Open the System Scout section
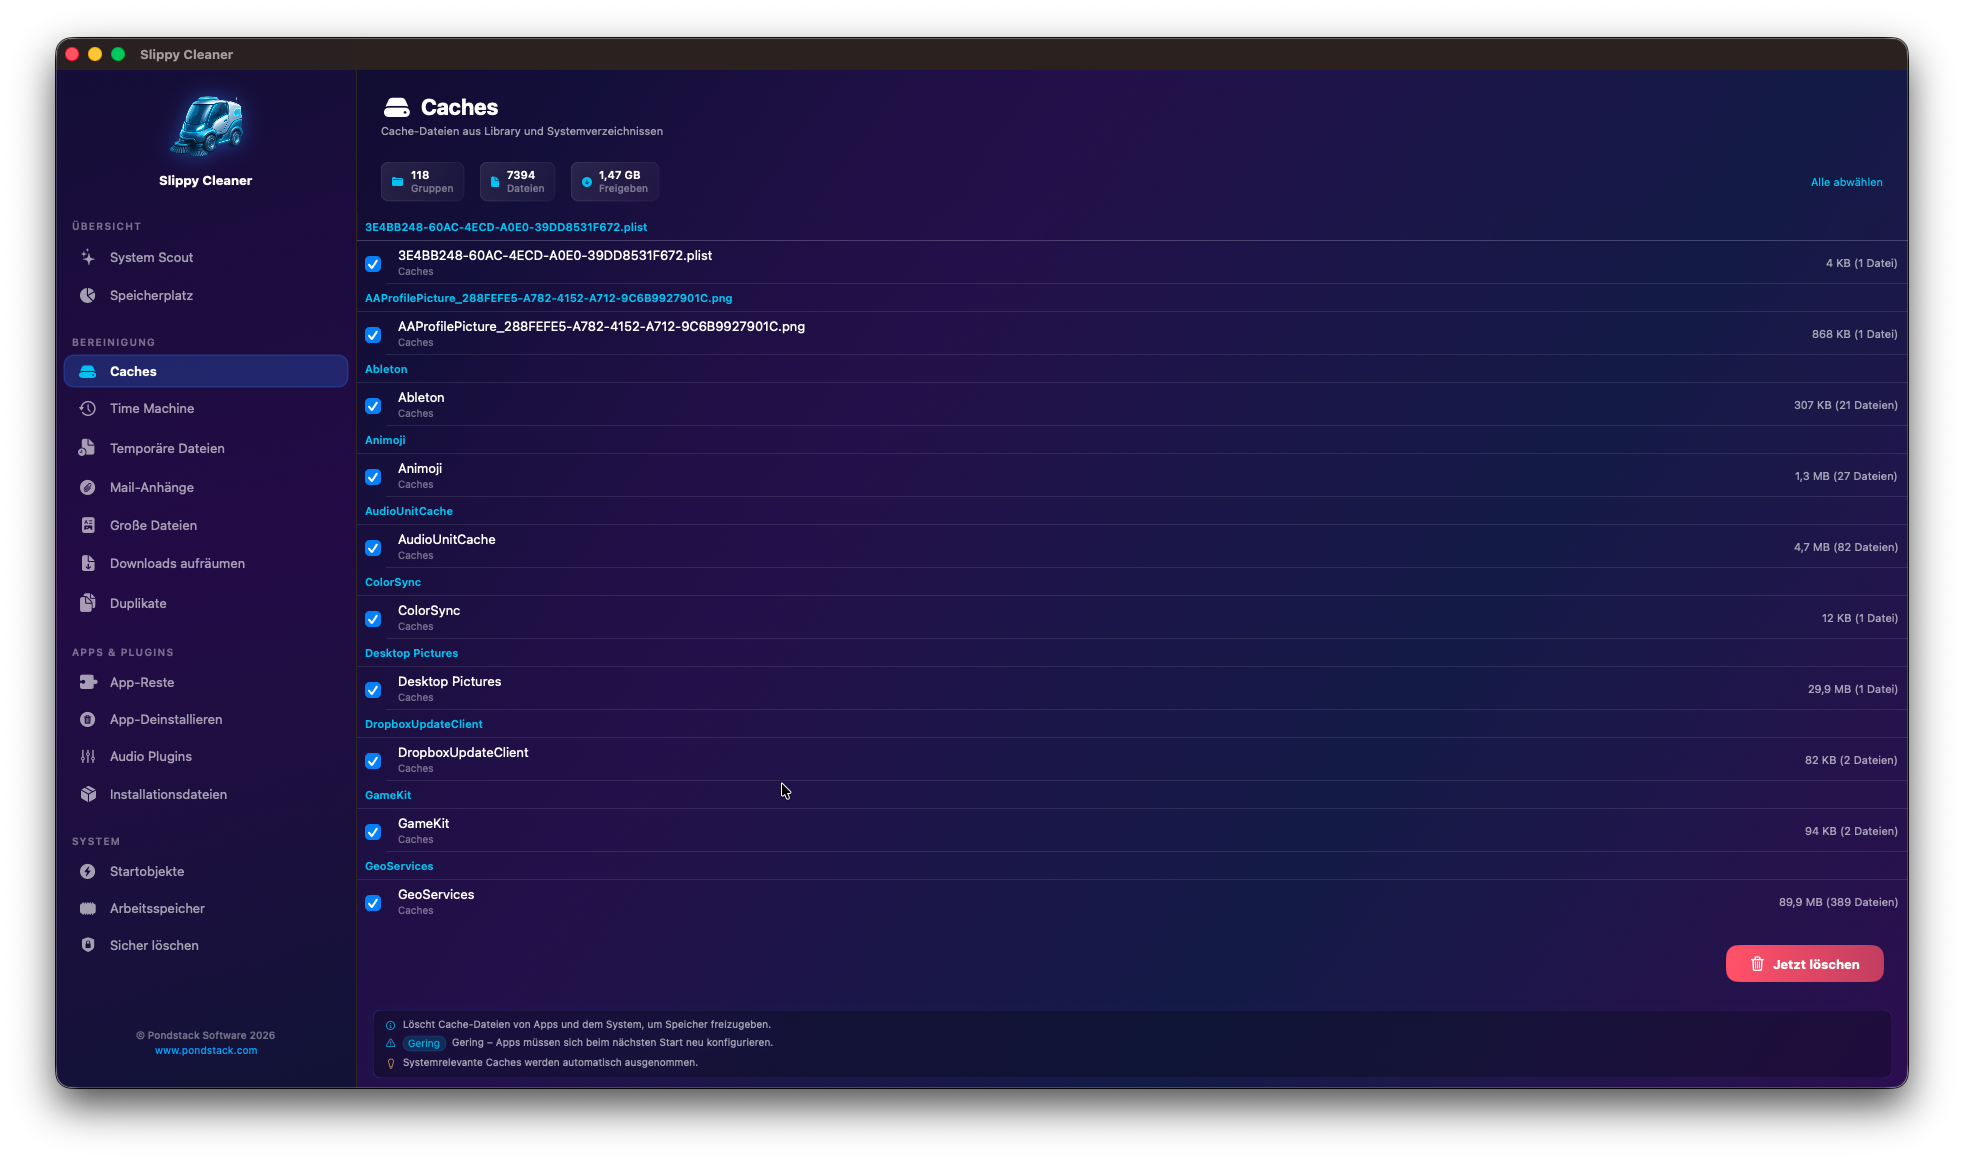Image resolution: width=1964 pixels, height=1162 pixels. pos(206,257)
